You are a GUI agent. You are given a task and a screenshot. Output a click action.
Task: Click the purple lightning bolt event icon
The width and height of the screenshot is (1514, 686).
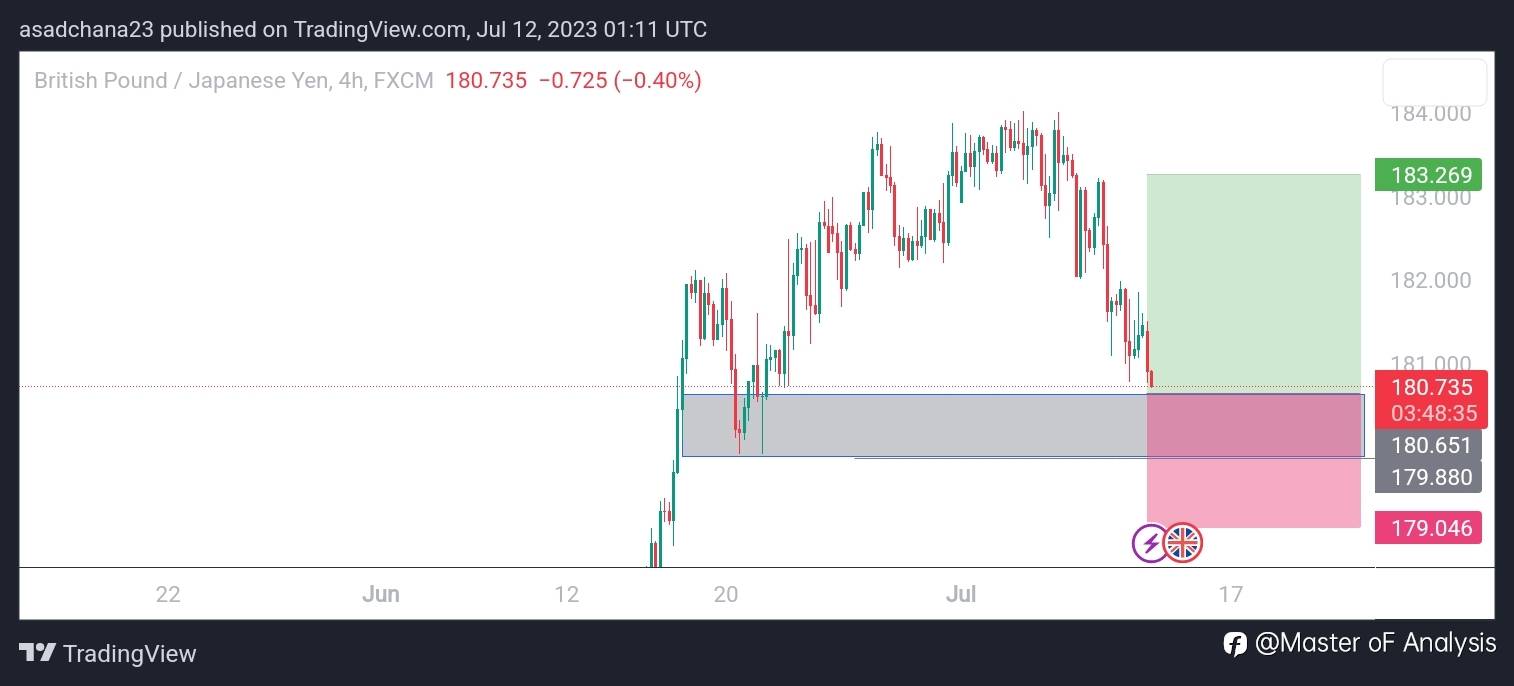click(x=1150, y=544)
